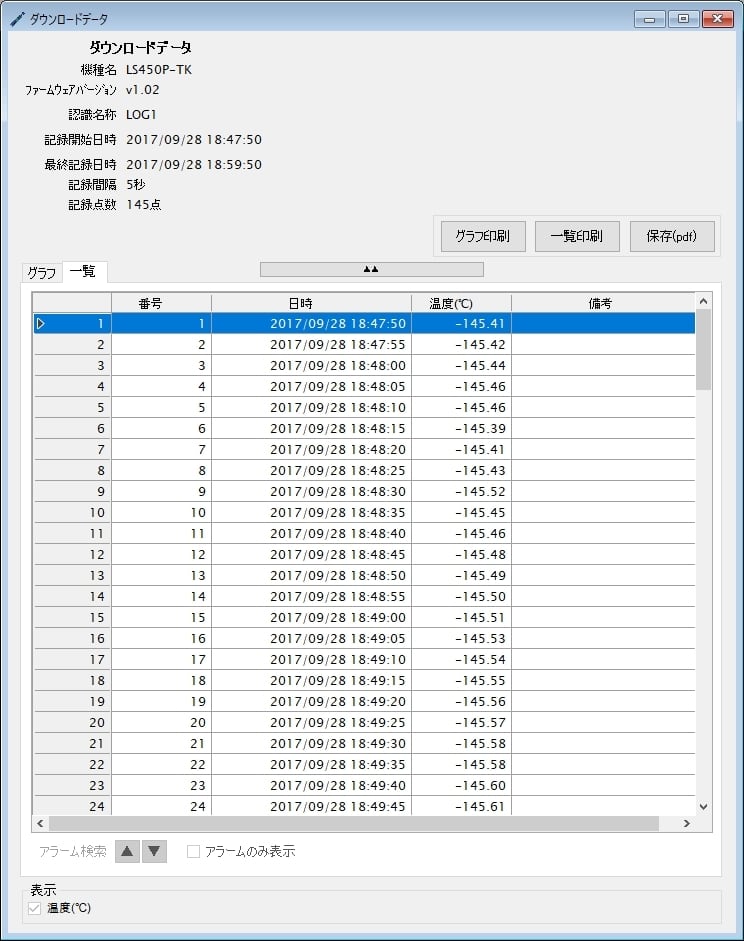The image size is (744, 941).
Task: Maximize the ダウンロードデータ window
Action: tap(683, 19)
